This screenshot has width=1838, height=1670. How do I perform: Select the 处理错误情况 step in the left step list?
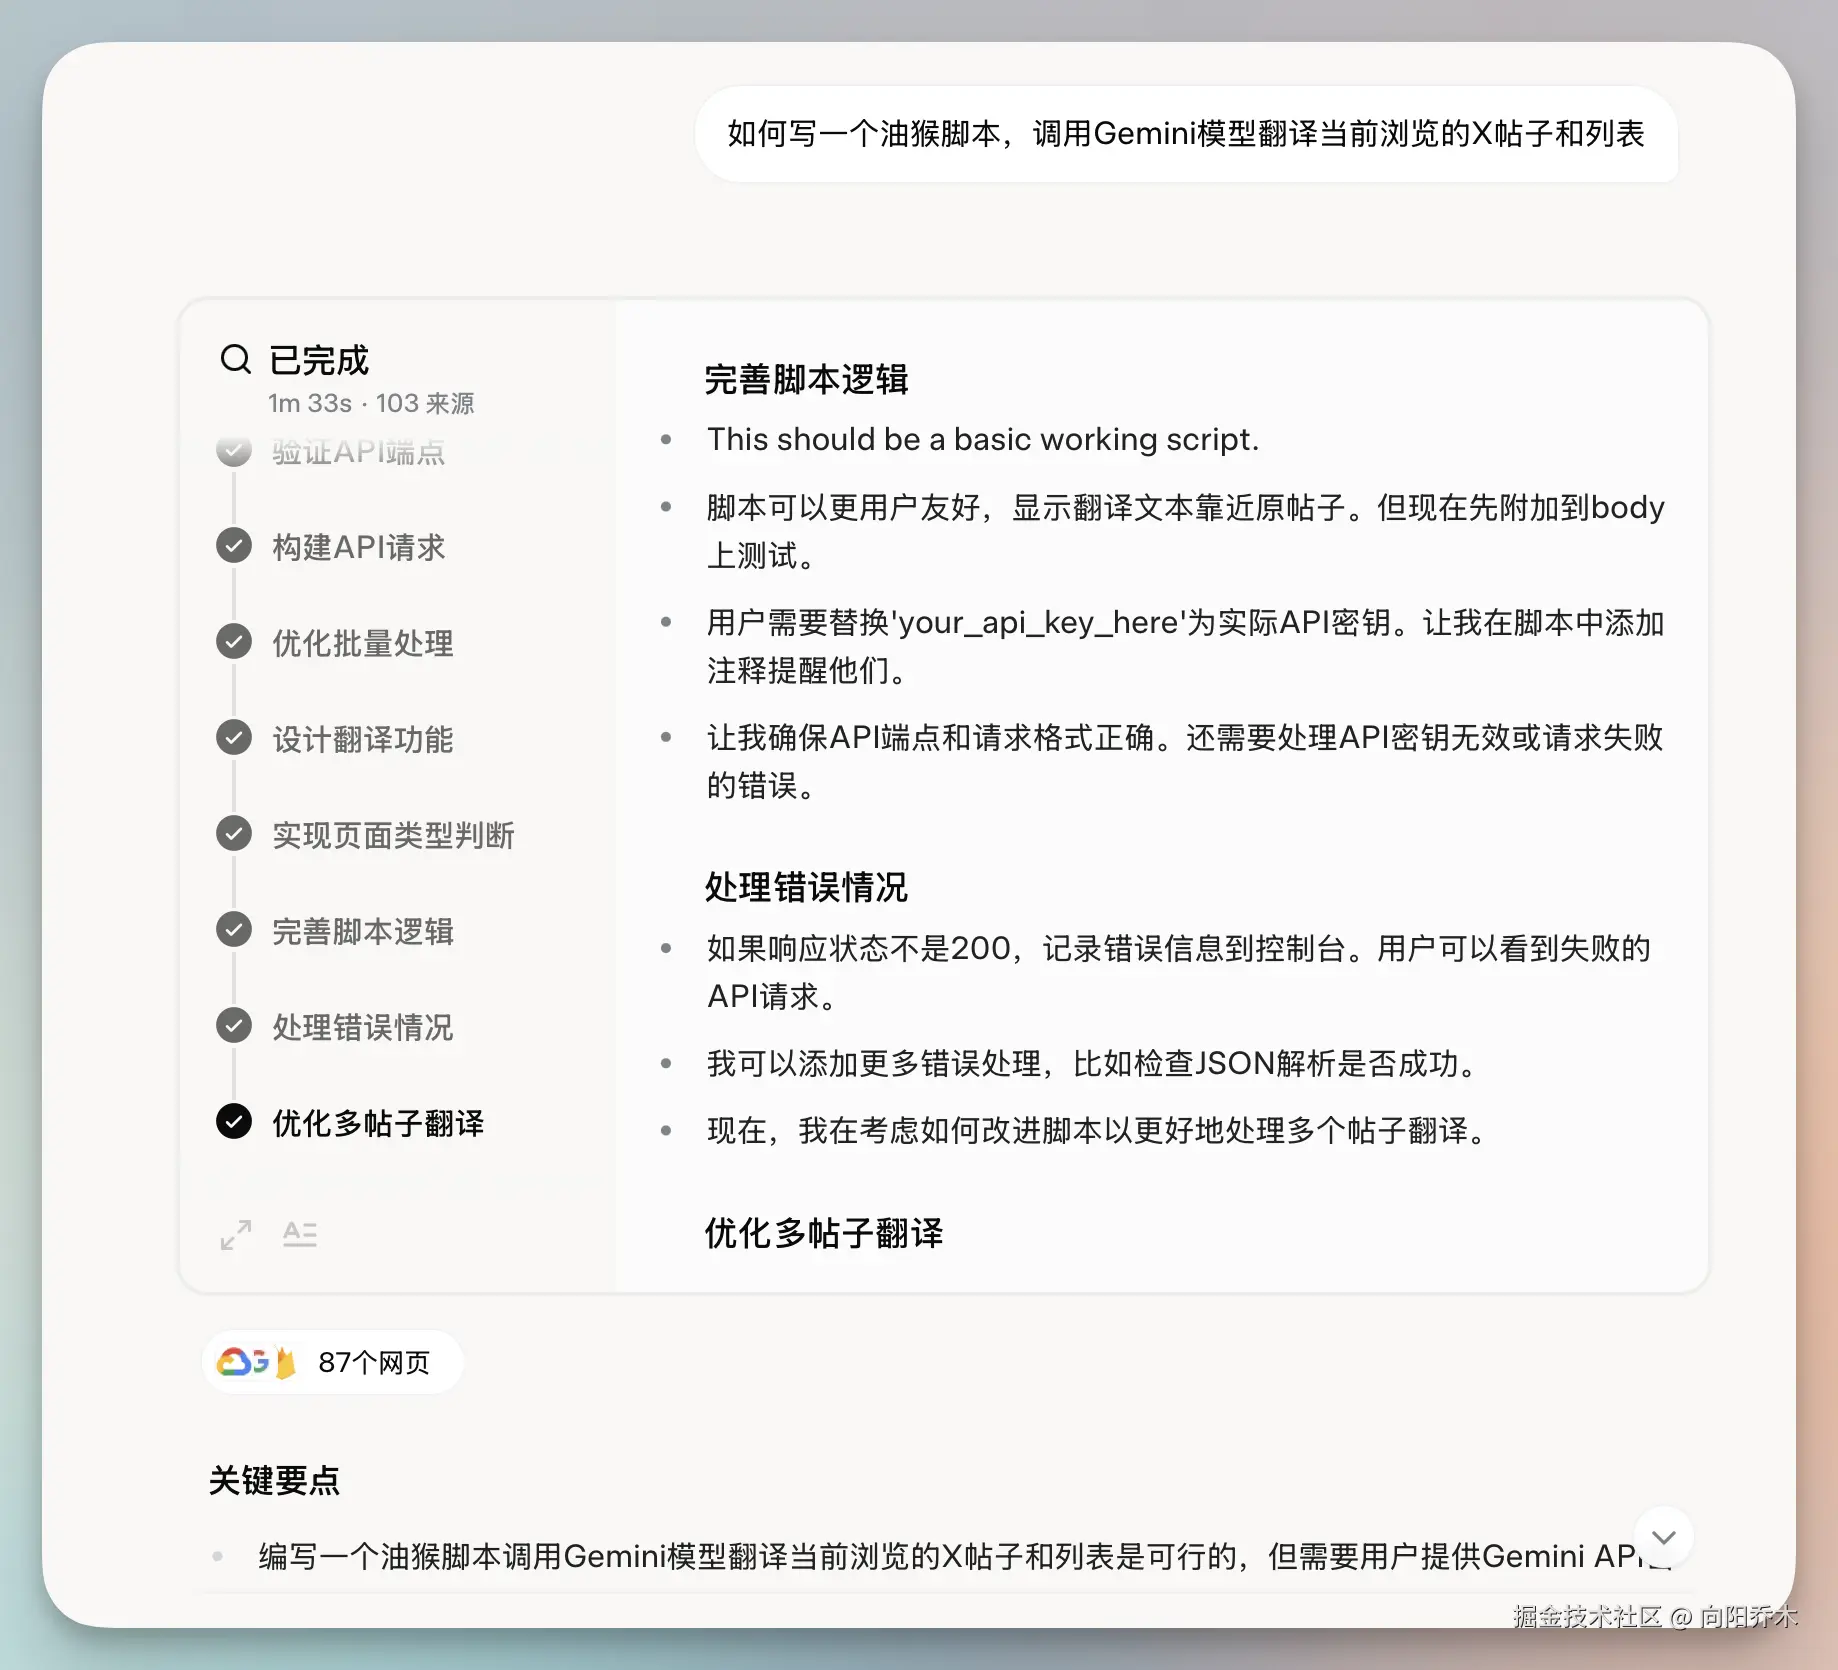(x=335, y=1027)
